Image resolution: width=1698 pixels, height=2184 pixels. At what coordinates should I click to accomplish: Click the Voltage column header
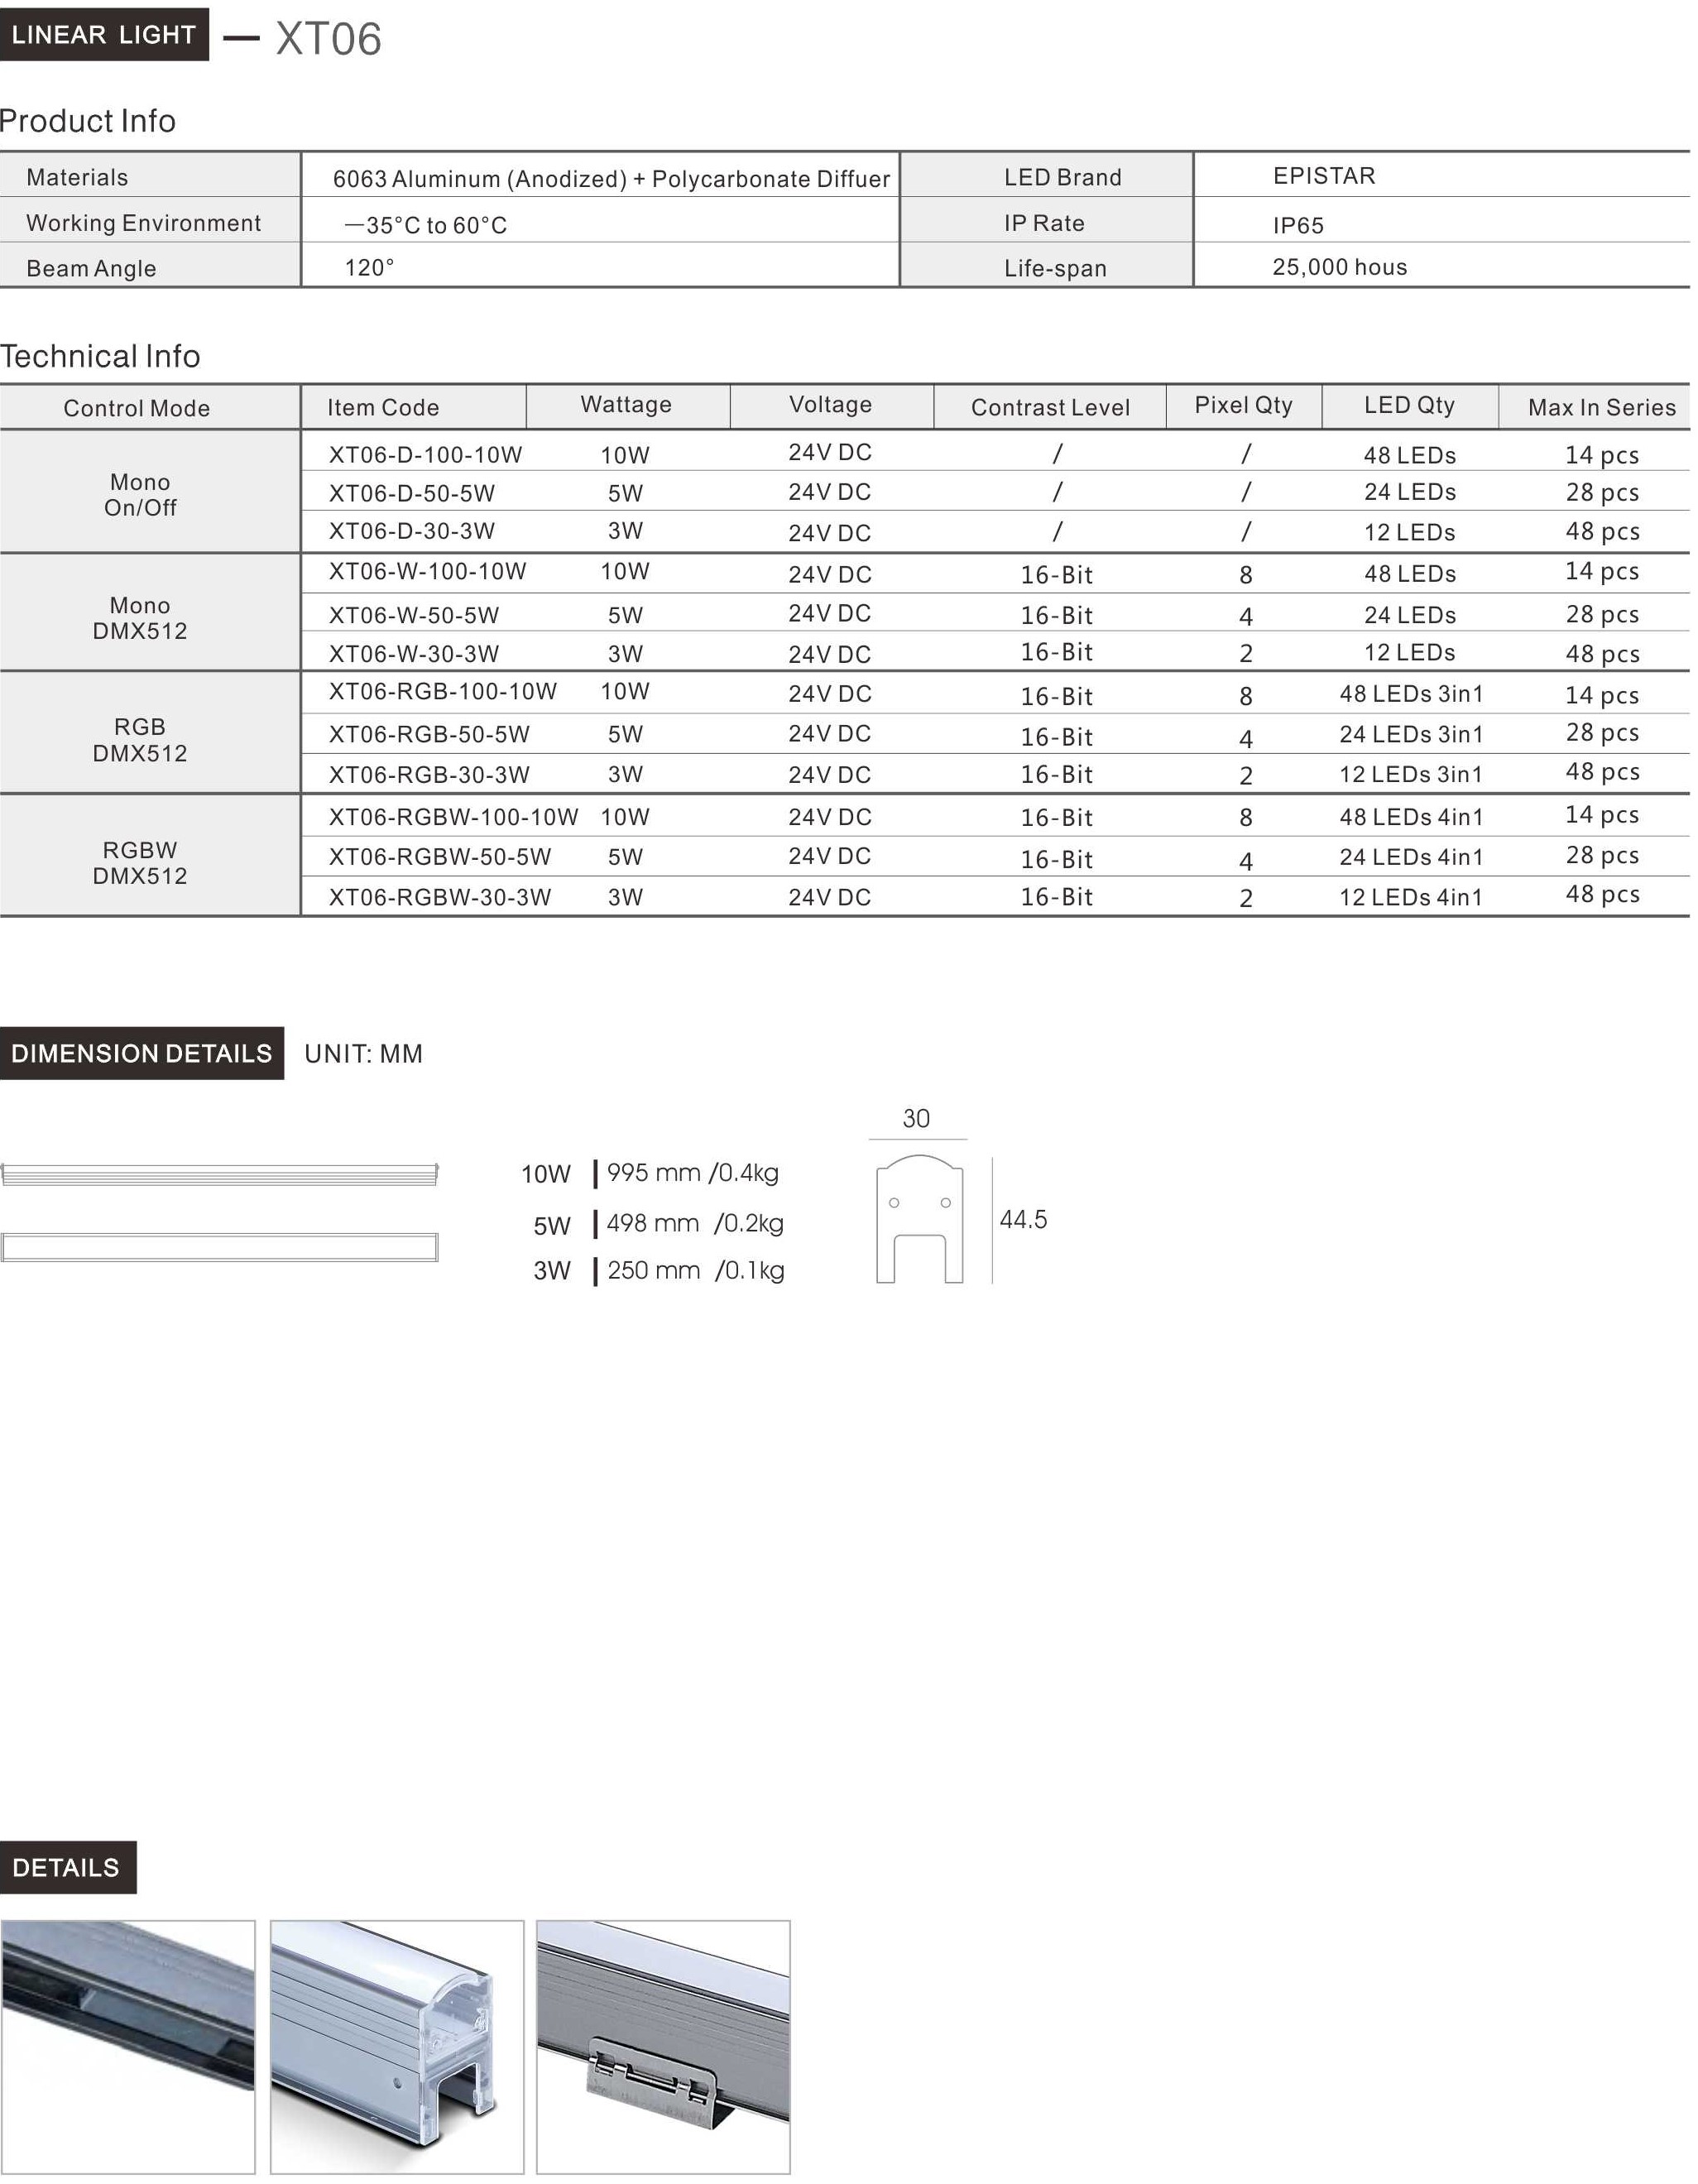coord(830,405)
